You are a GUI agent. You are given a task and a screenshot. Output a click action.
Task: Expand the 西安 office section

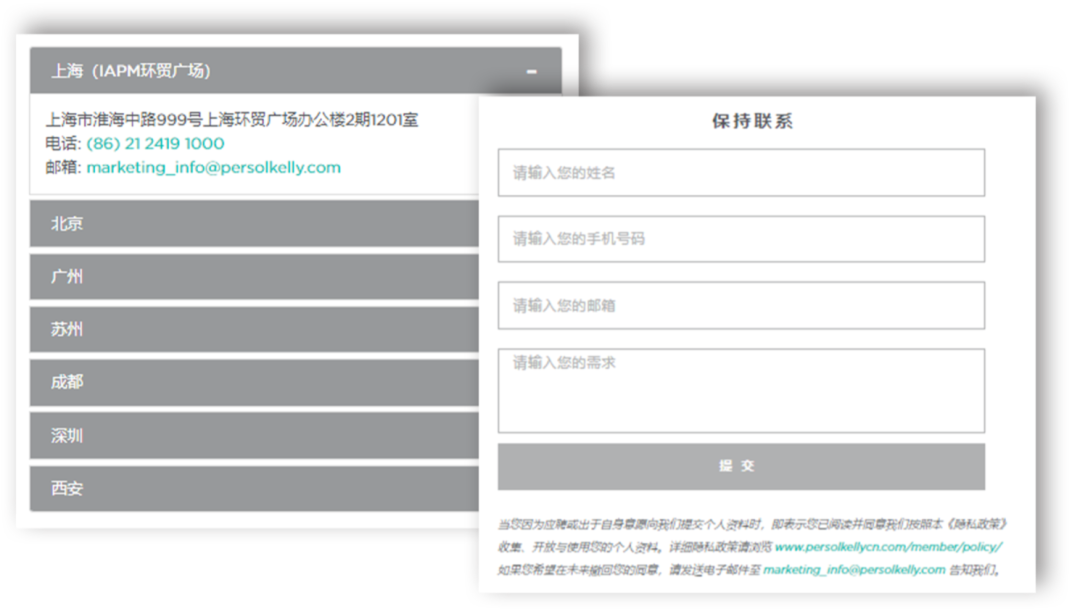(250, 488)
